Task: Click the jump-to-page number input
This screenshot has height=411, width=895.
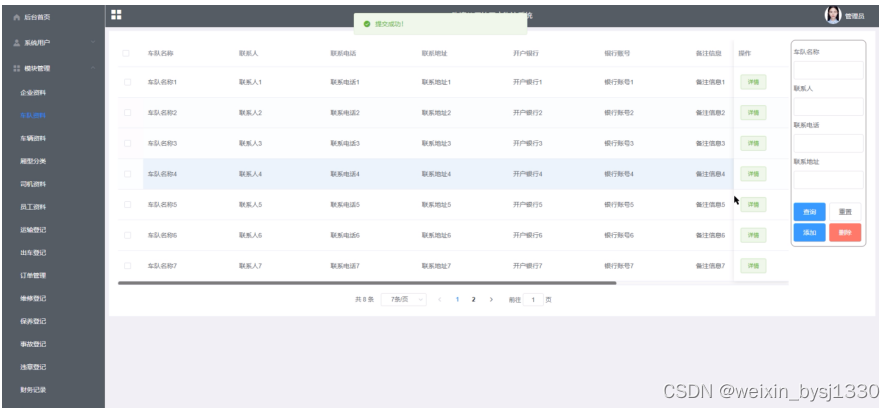Action: point(533,300)
